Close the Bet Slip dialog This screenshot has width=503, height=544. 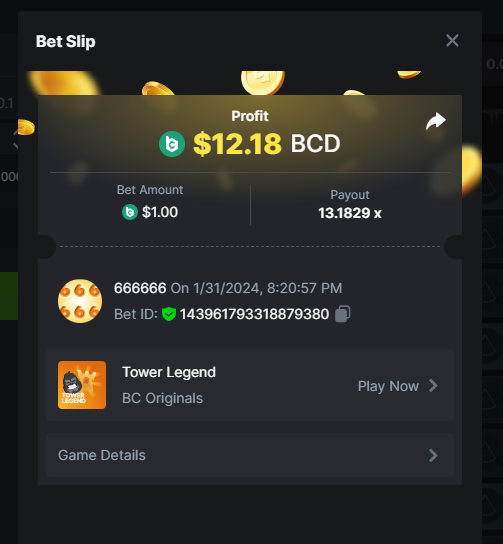[x=452, y=41]
